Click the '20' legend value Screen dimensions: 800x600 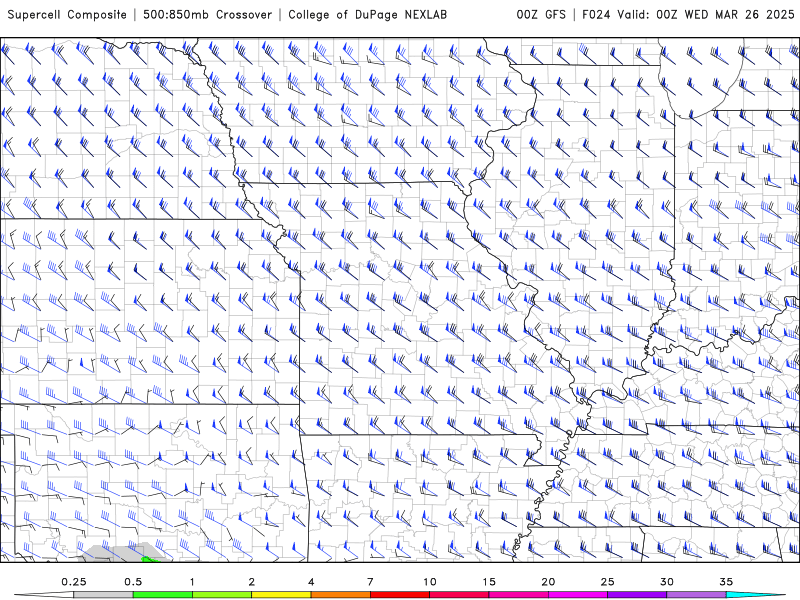click(x=548, y=582)
